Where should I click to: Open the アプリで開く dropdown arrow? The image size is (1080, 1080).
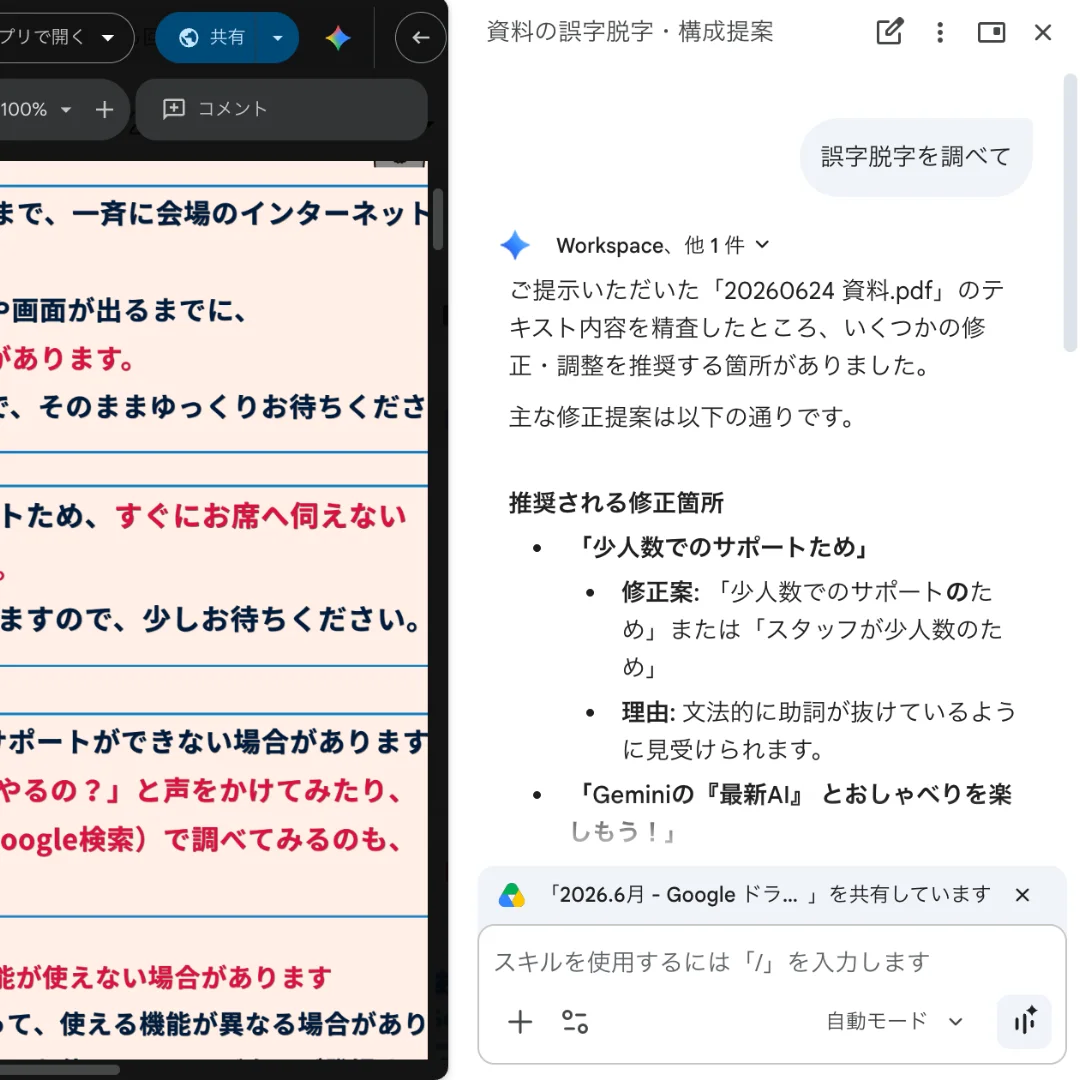point(107,37)
